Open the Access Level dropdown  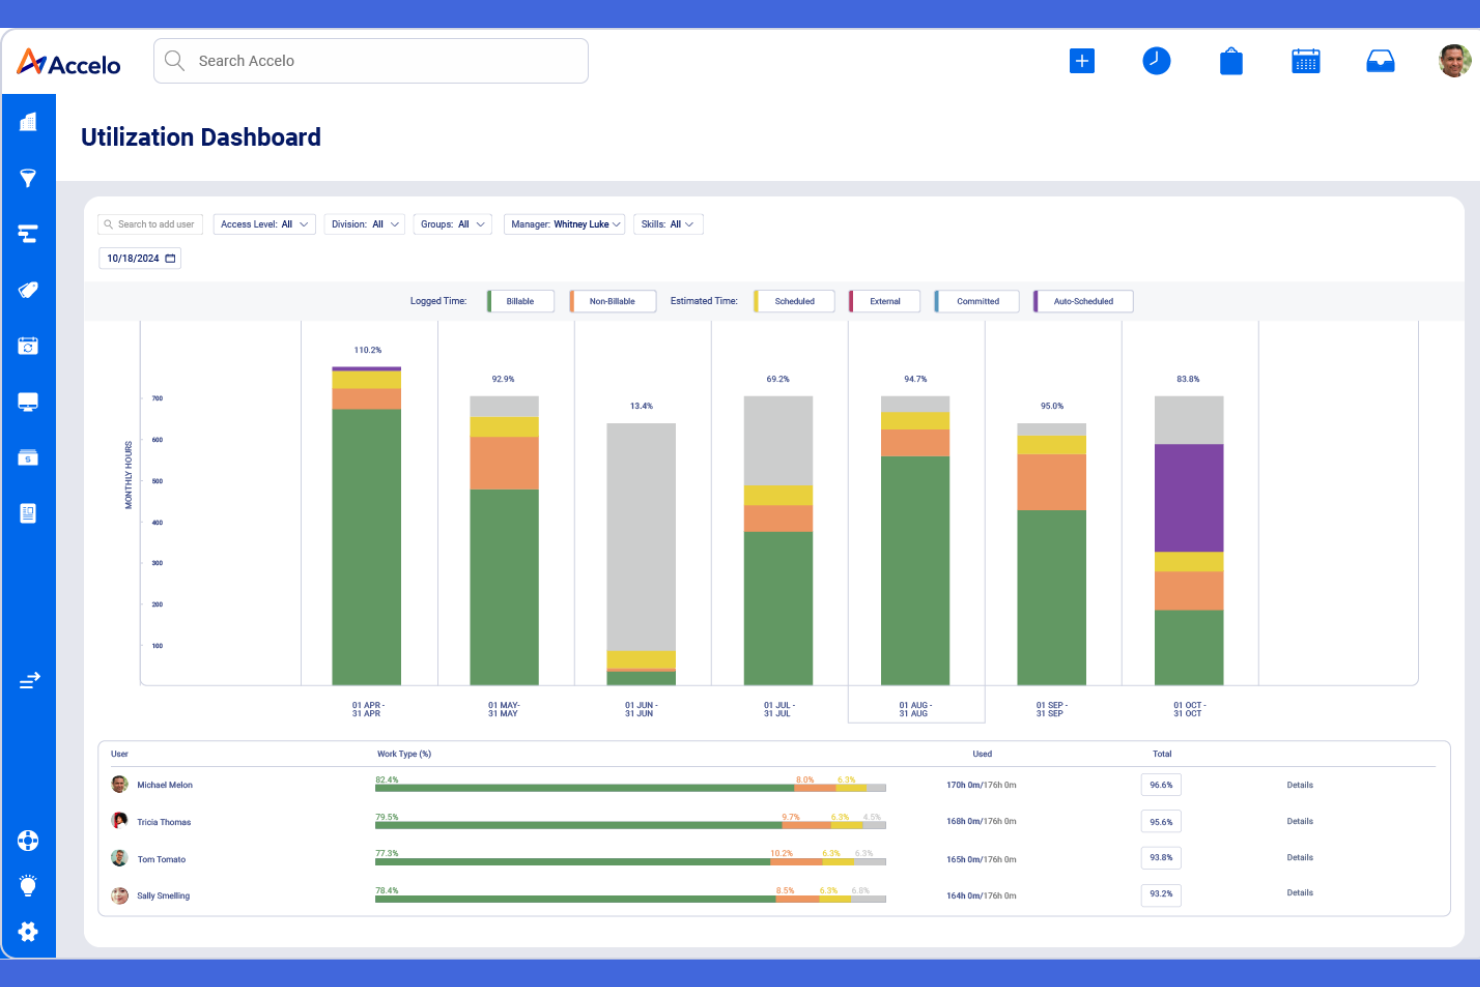click(265, 224)
